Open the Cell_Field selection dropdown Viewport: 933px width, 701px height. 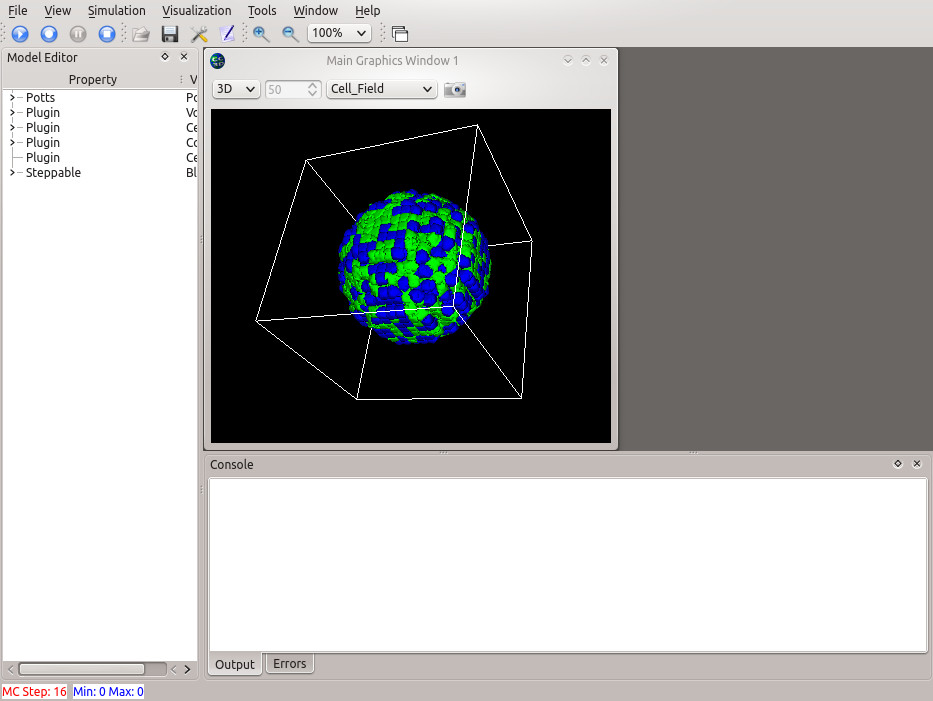382,89
